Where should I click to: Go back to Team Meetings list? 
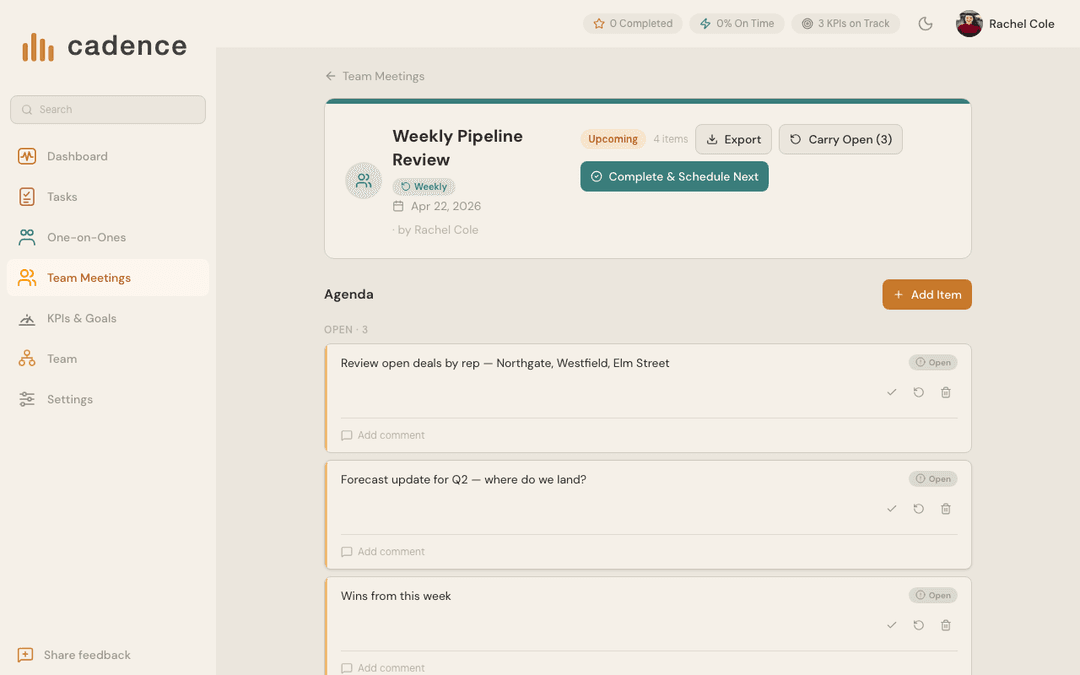[375, 76]
